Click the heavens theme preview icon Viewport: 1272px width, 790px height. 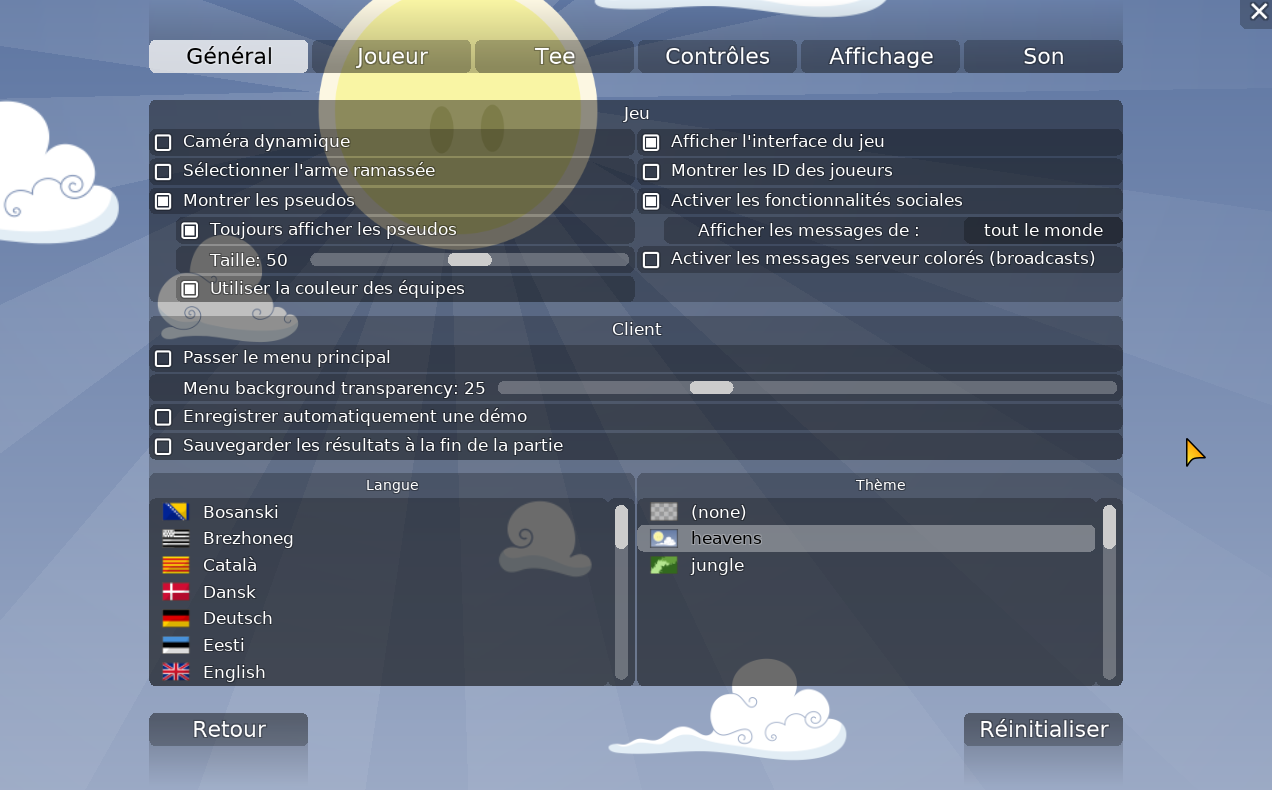pyautogui.click(x=664, y=539)
